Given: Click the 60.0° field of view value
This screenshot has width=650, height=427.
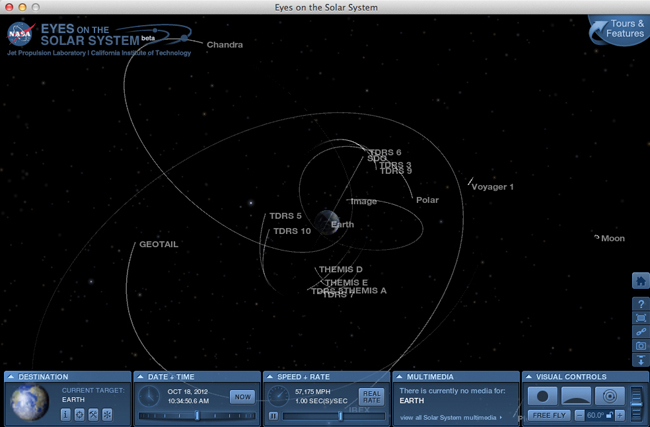Looking at the screenshot, I should click(x=595, y=415).
